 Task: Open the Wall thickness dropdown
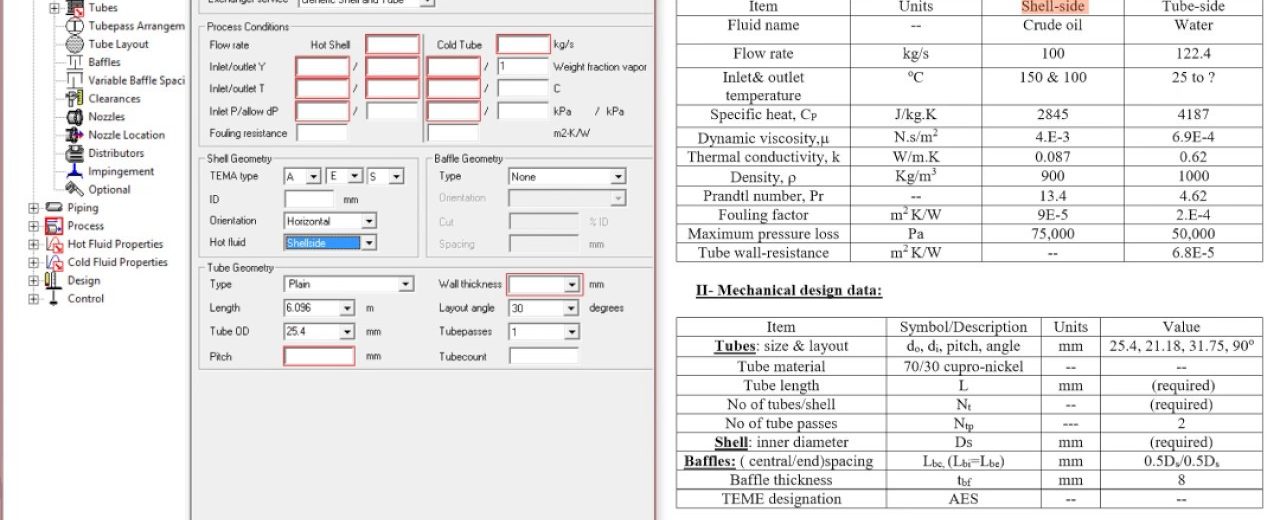(571, 285)
